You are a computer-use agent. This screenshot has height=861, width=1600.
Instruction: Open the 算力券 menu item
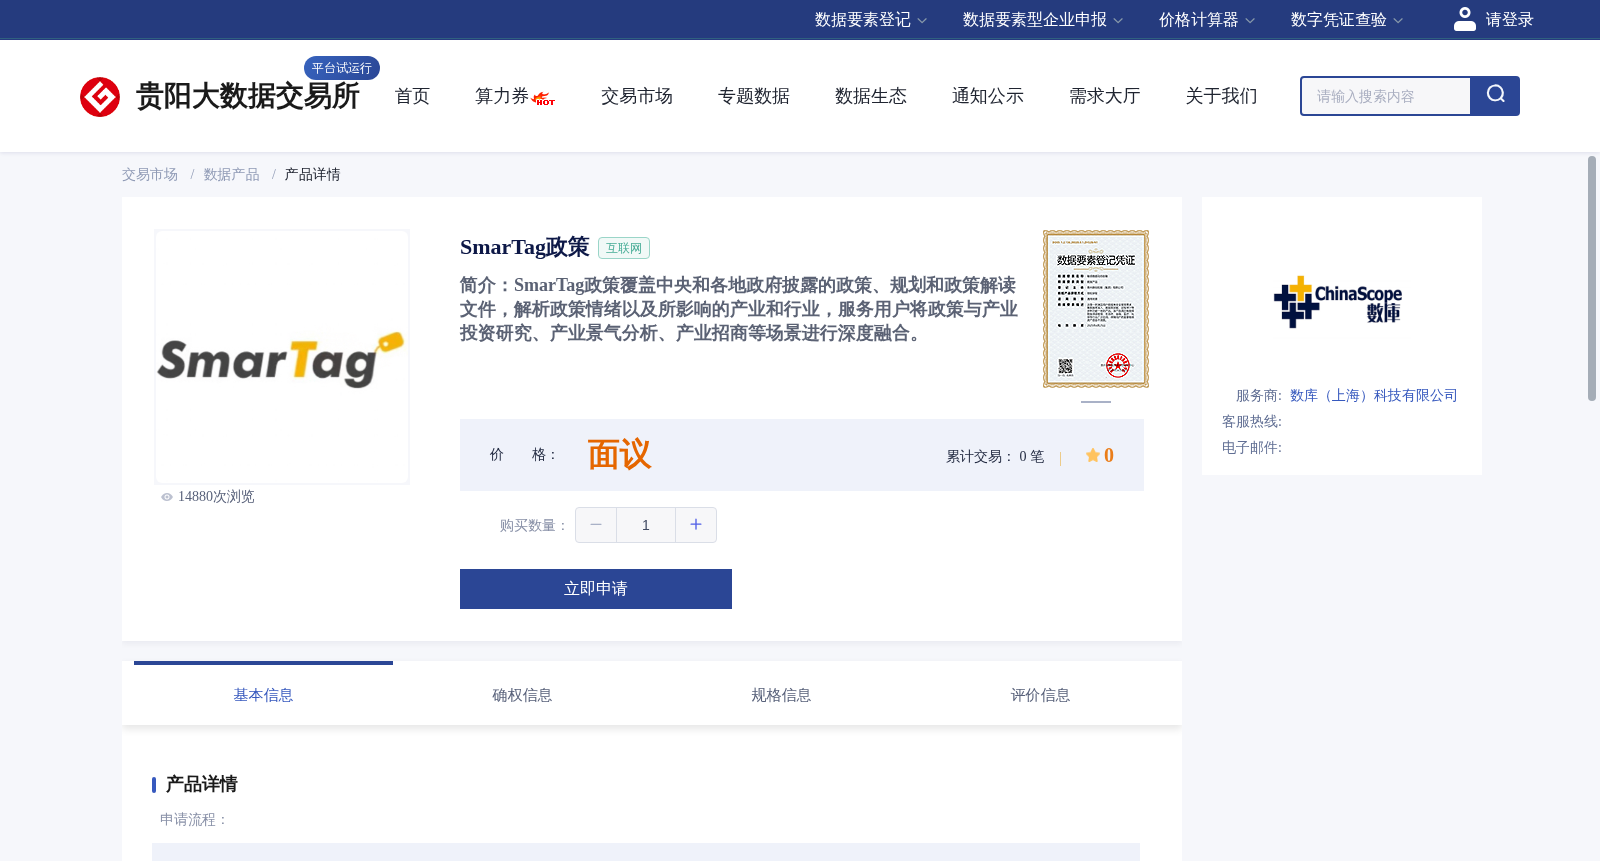click(501, 96)
